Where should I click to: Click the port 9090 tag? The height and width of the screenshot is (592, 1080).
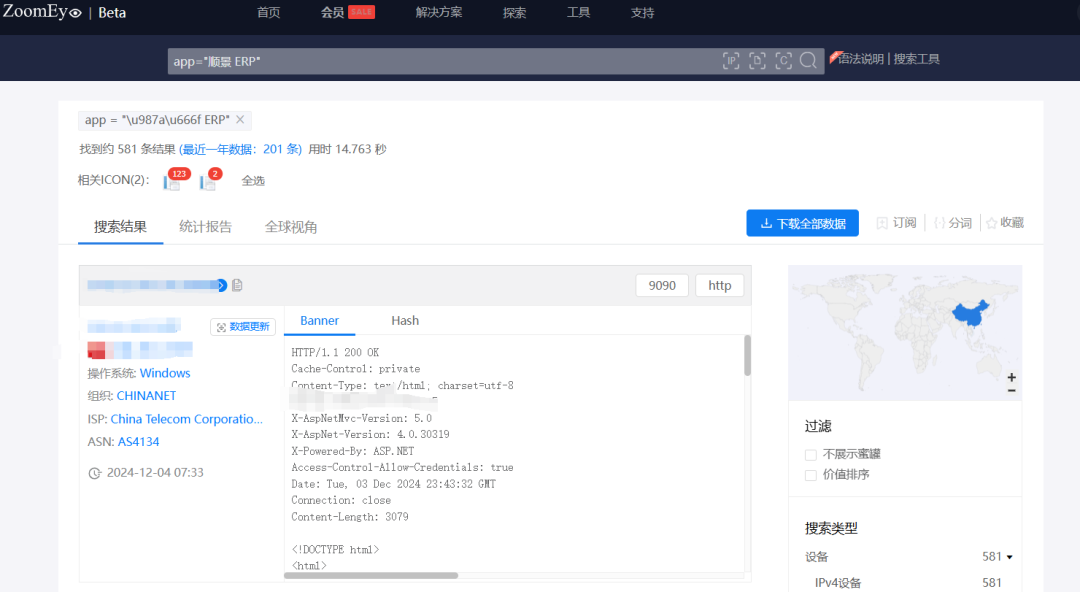pos(662,285)
